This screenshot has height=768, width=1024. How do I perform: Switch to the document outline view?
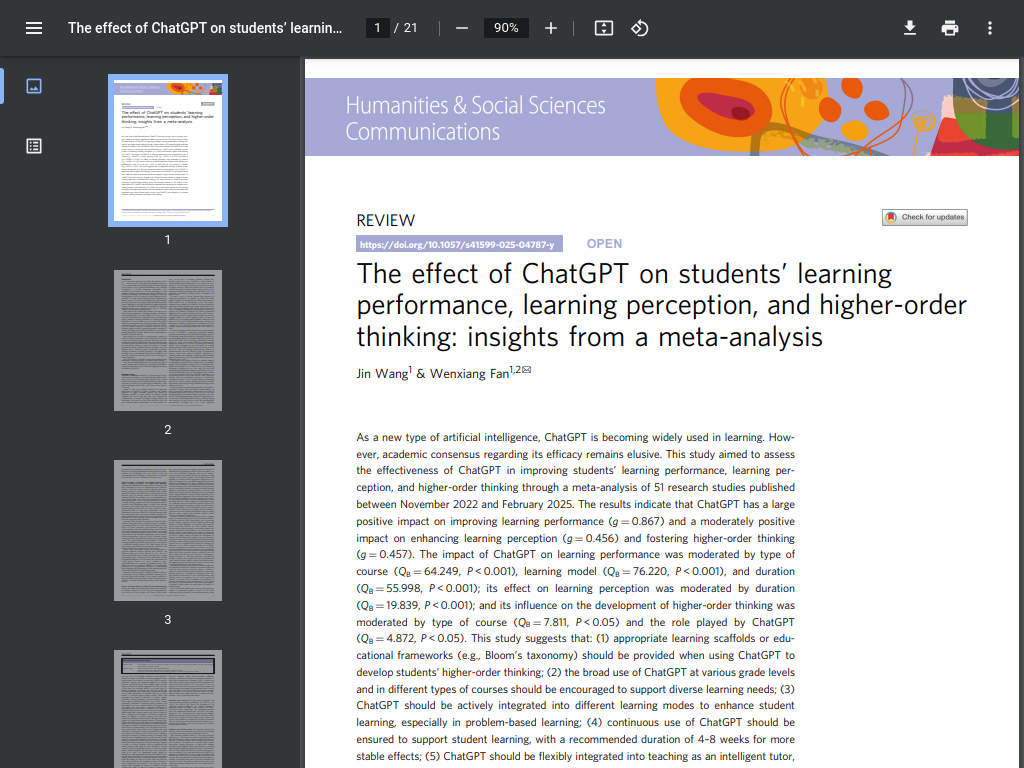click(x=34, y=146)
